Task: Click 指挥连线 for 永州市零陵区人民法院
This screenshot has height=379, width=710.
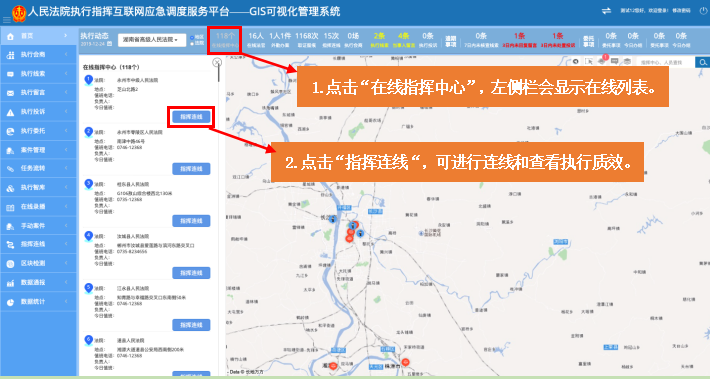Action: click(191, 169)
